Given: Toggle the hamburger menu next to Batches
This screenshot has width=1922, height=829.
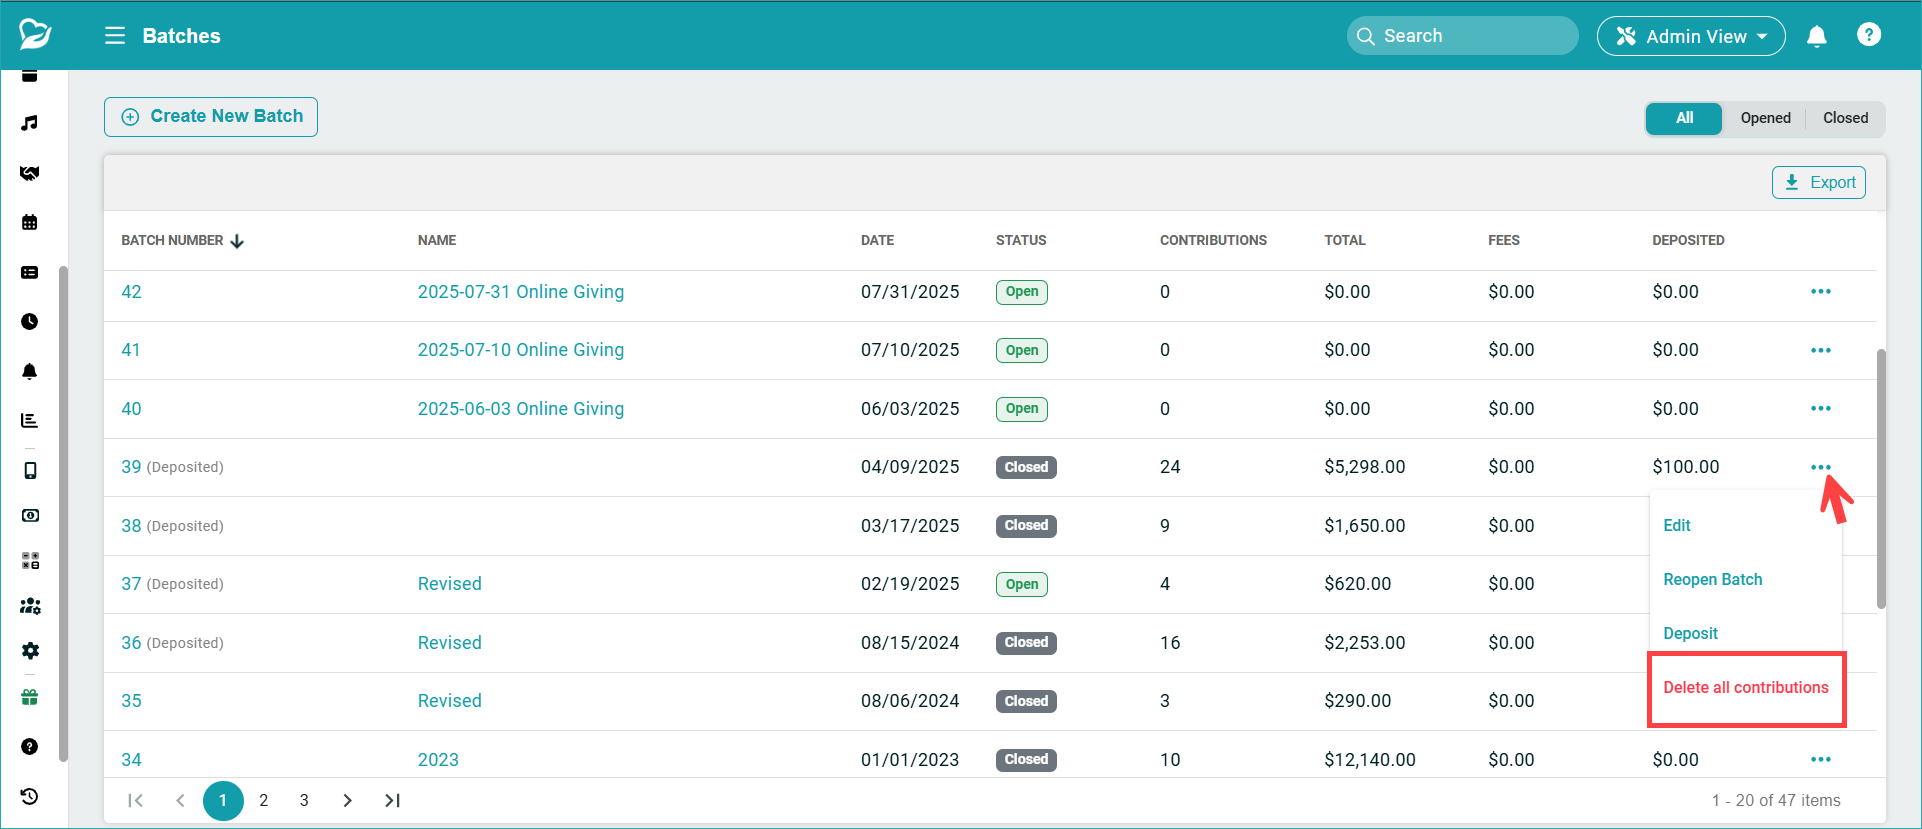Looking at the screenshot, I should point(115,36).
